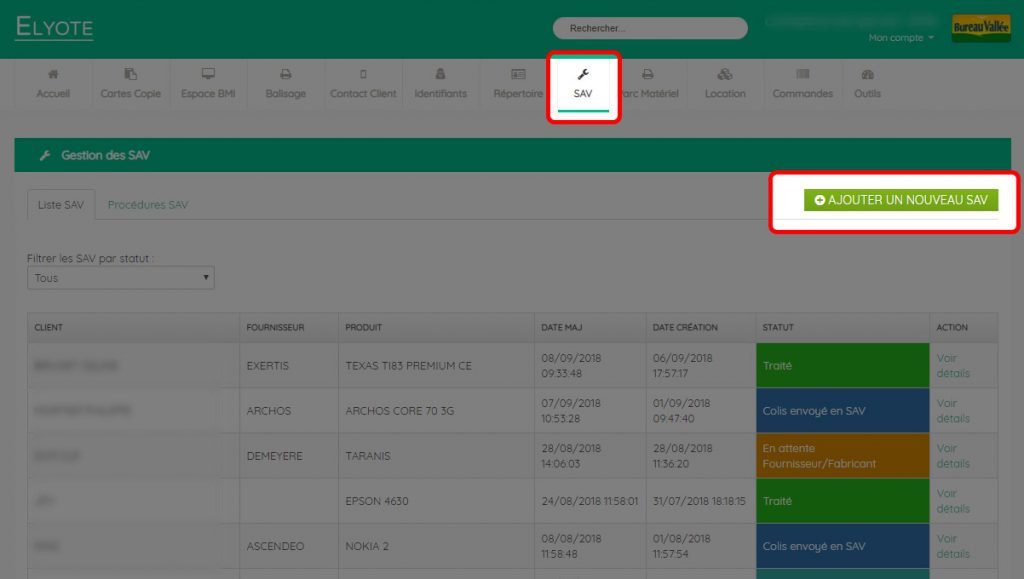Open the Répertoire card icon
Viewport: 1024px width, 579px height.
click(x=518, y=74)
